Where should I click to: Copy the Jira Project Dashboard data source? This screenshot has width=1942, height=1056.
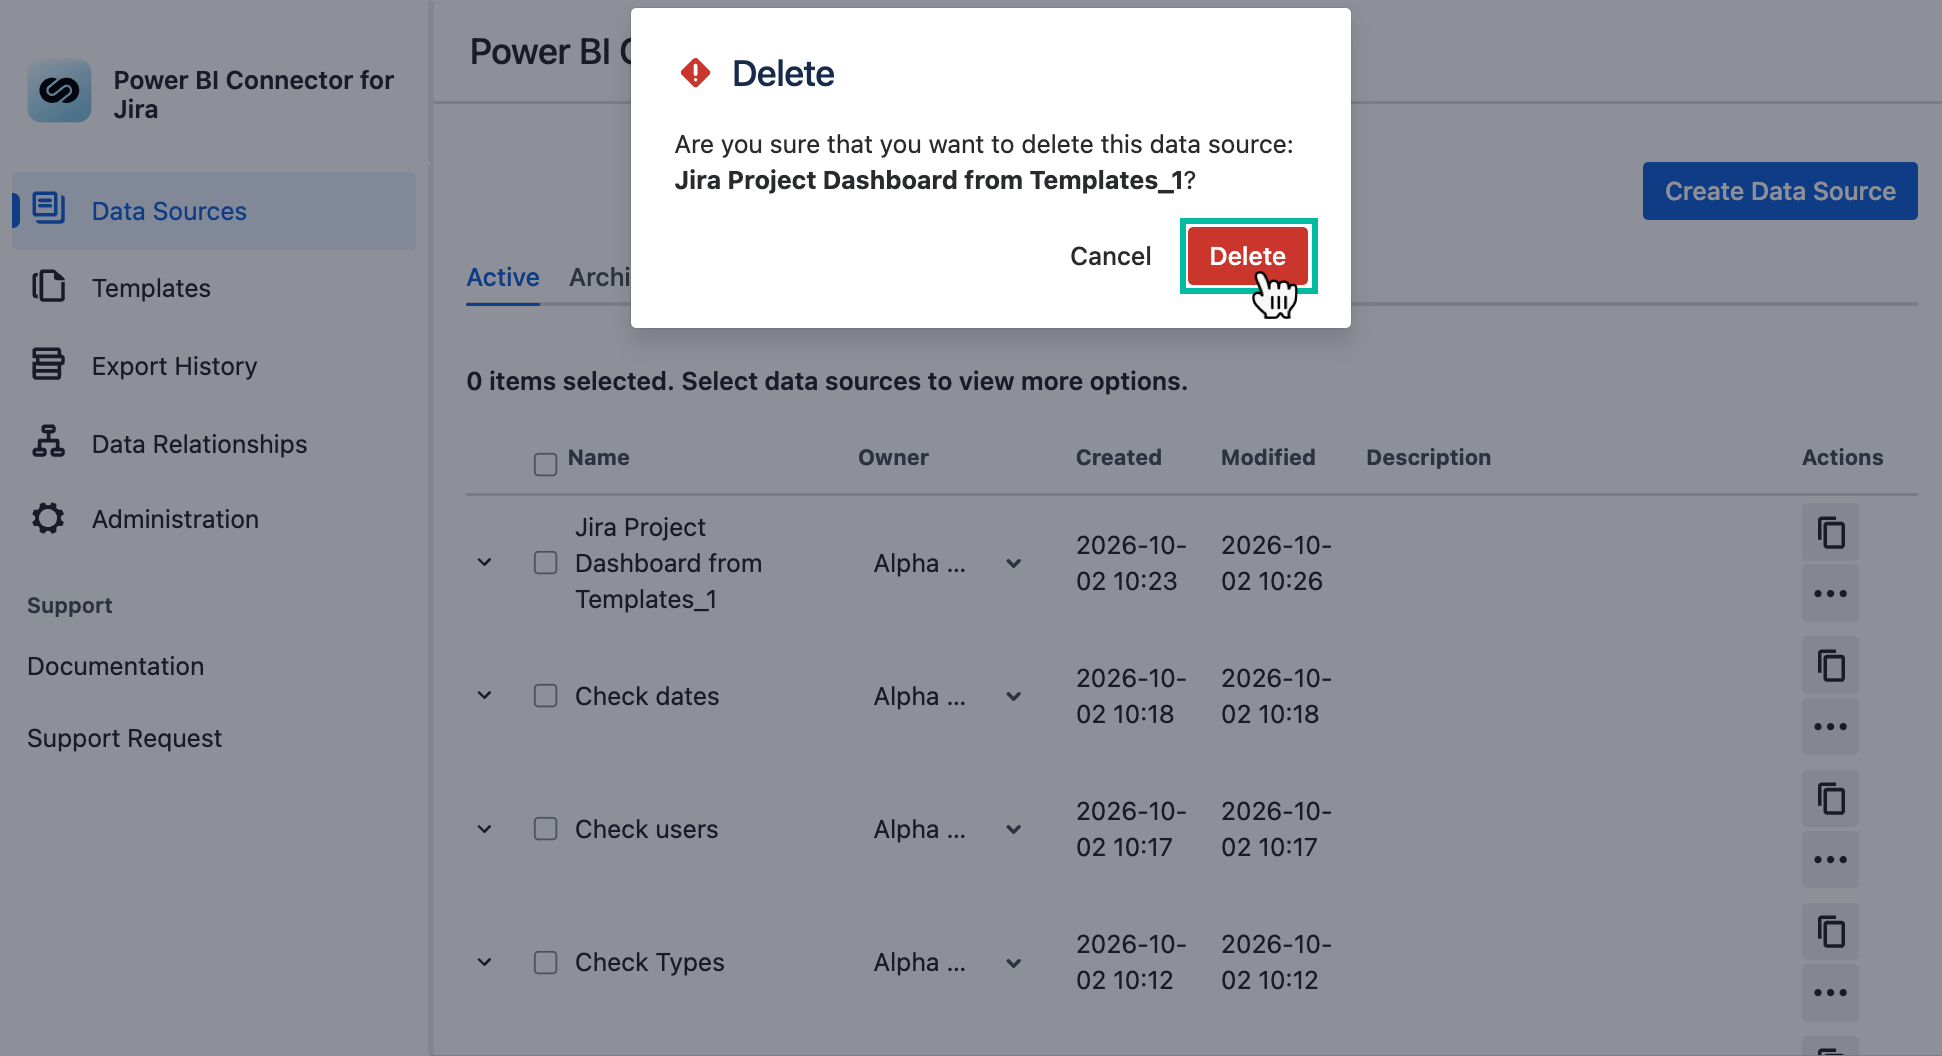1830,533
